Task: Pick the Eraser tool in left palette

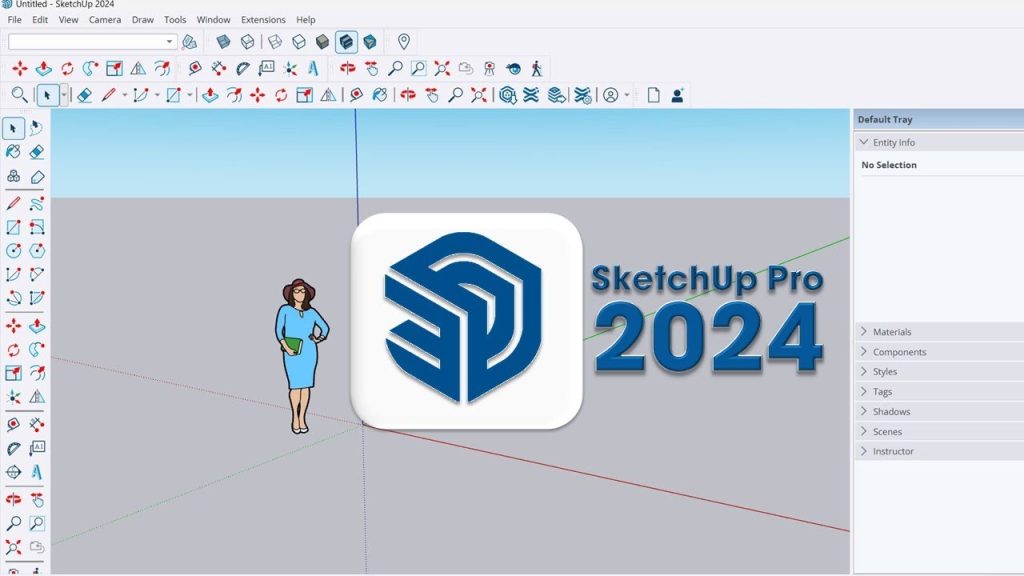Action: pyautogui.click(x=37, y=152)
